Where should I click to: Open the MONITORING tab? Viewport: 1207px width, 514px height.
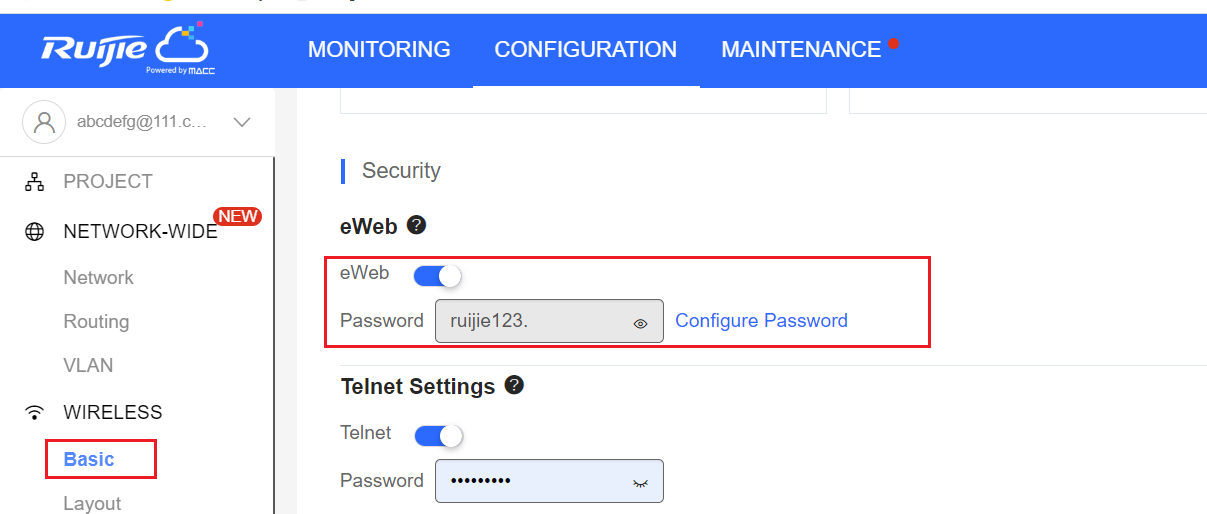pos(379,49)
